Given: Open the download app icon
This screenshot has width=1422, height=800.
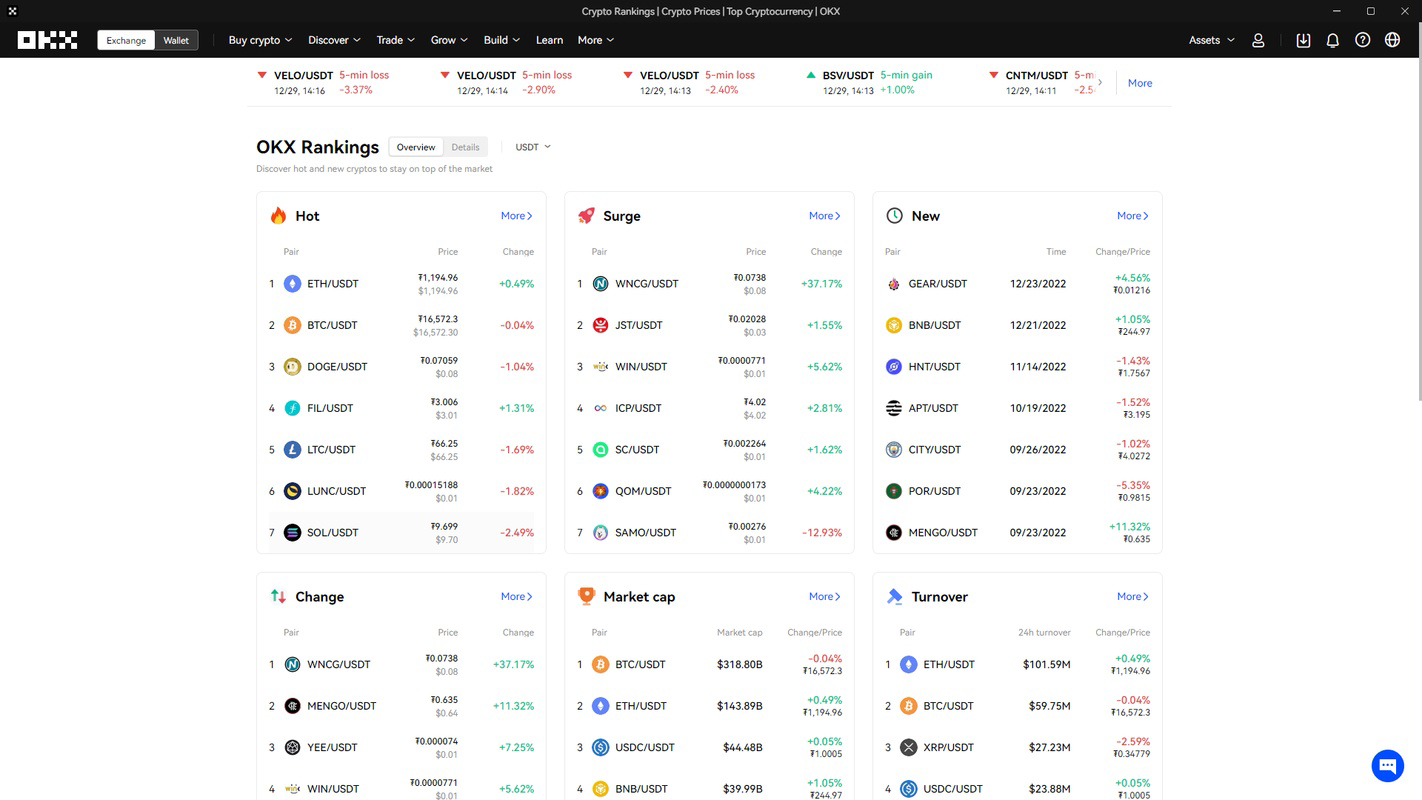Looking at the screenshot, I should click(1303, 40).
